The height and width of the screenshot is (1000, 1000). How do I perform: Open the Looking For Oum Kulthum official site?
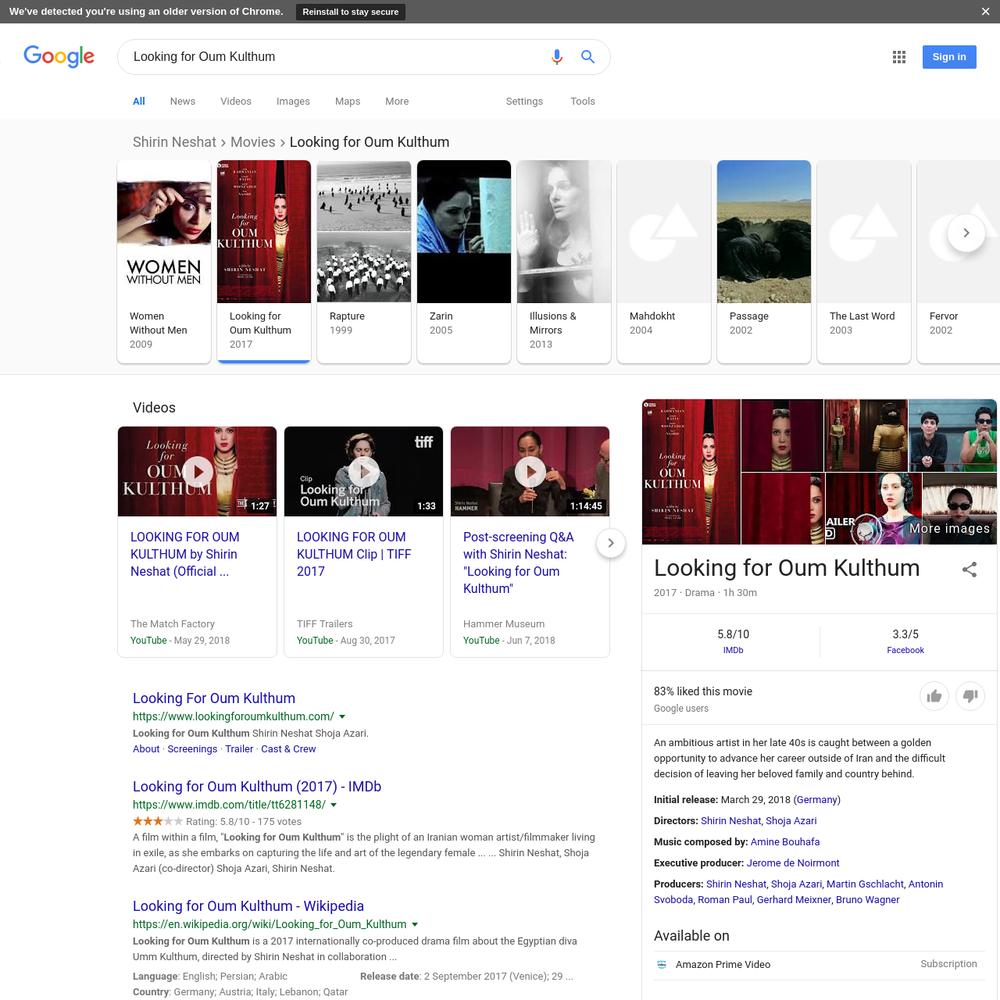(x=214, y=698)
